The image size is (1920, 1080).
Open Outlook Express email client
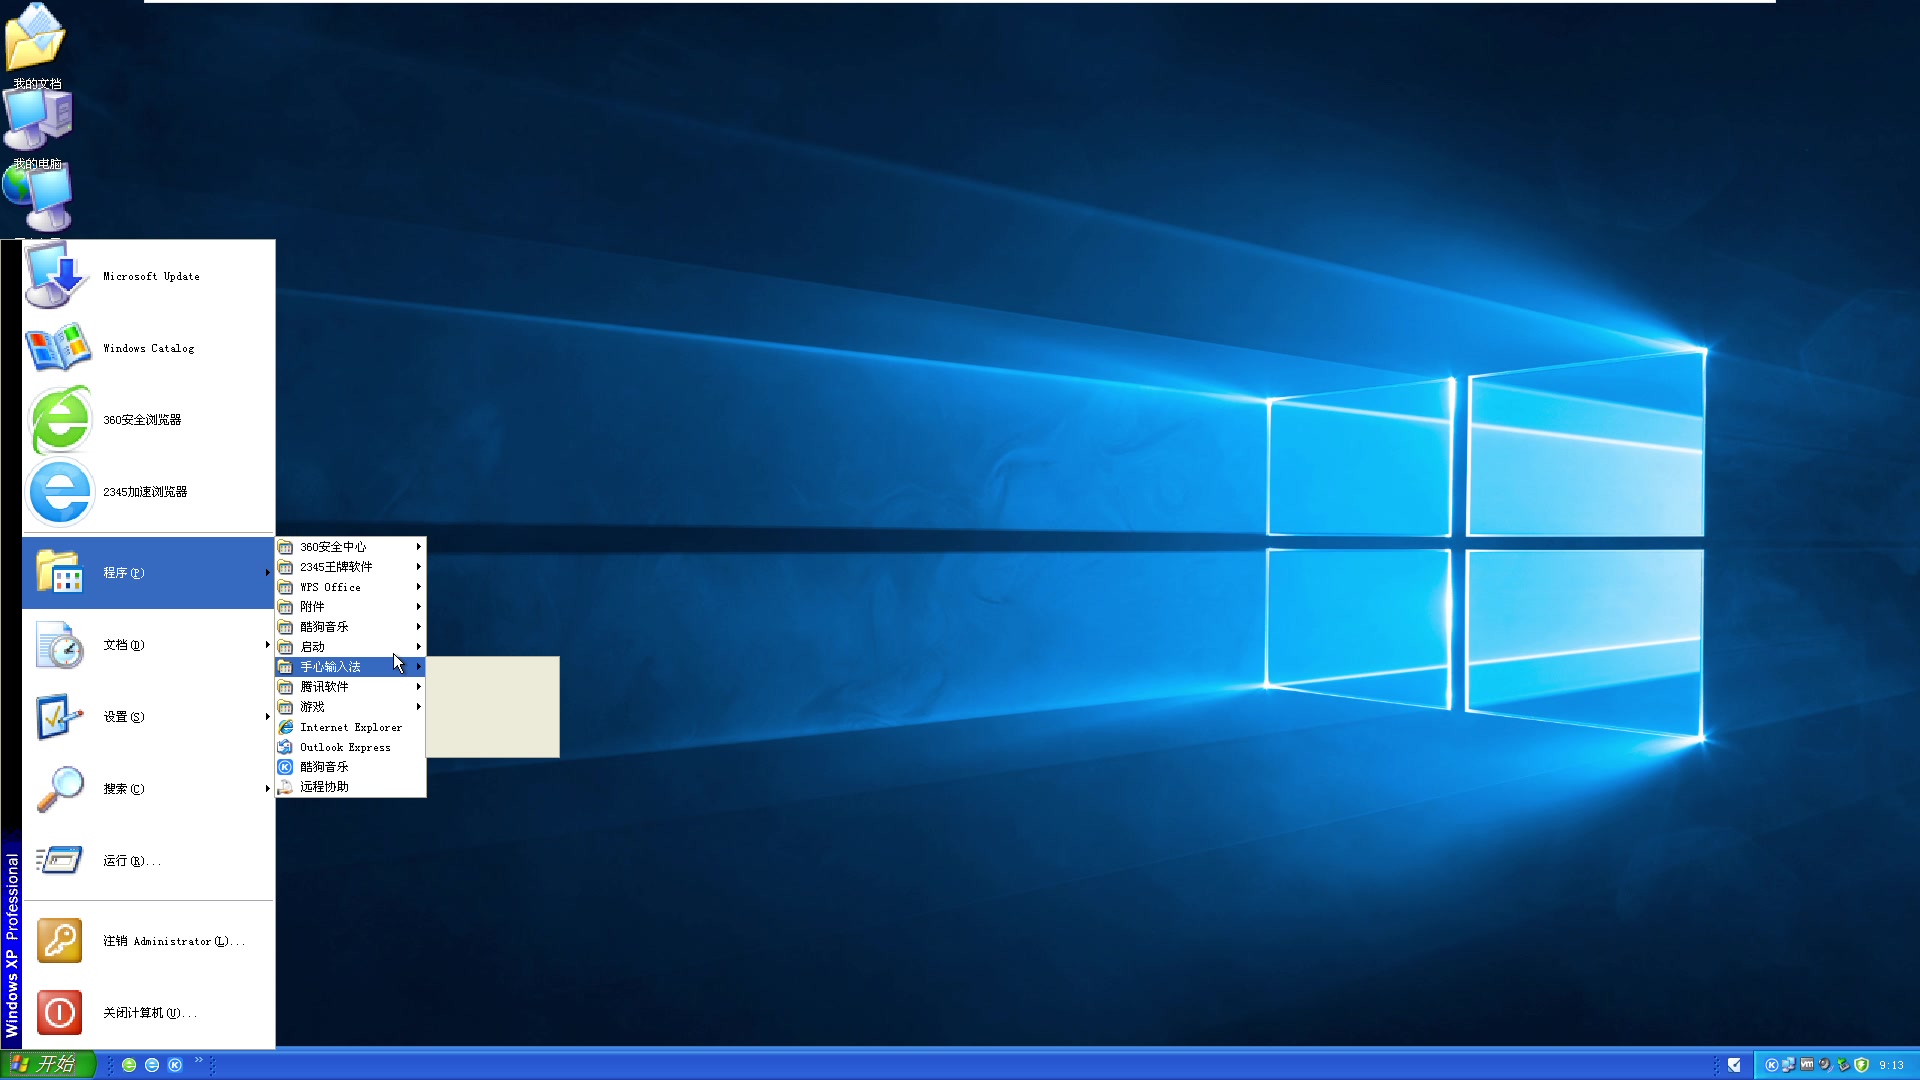[x=344, y=746]
